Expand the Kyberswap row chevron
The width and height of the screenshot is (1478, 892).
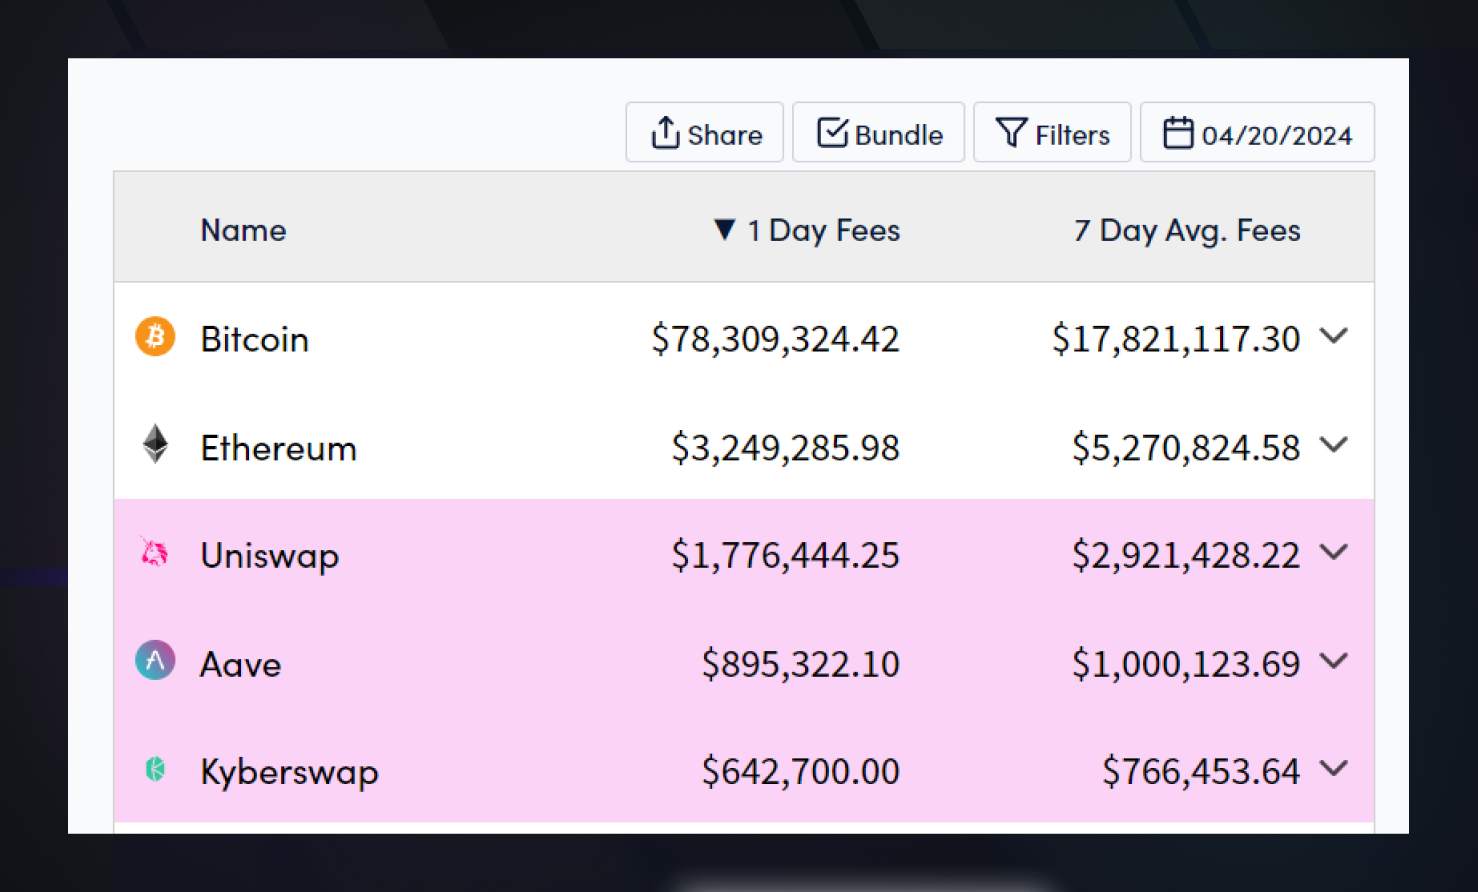pyautogui.click(x=1334, y=768)
